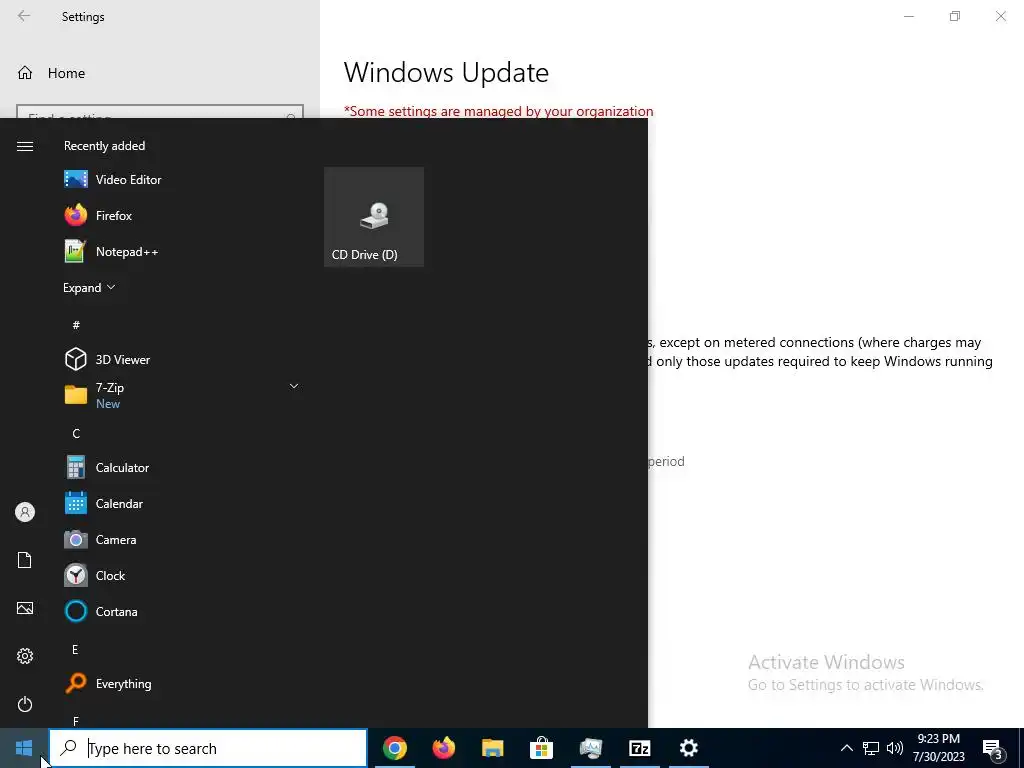Open Microsoft Store from the taskbar

(x=542, y=748)
